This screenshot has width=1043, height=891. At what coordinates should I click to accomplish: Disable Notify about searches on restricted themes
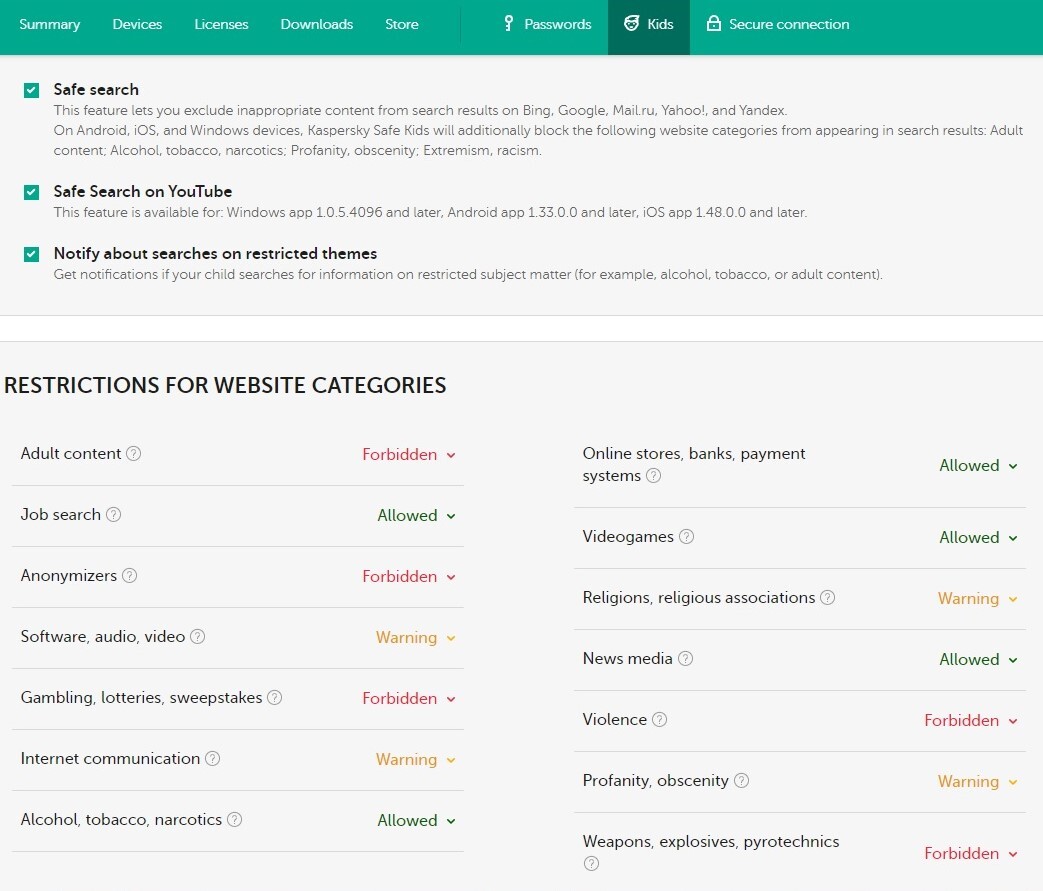pos(32,254)
